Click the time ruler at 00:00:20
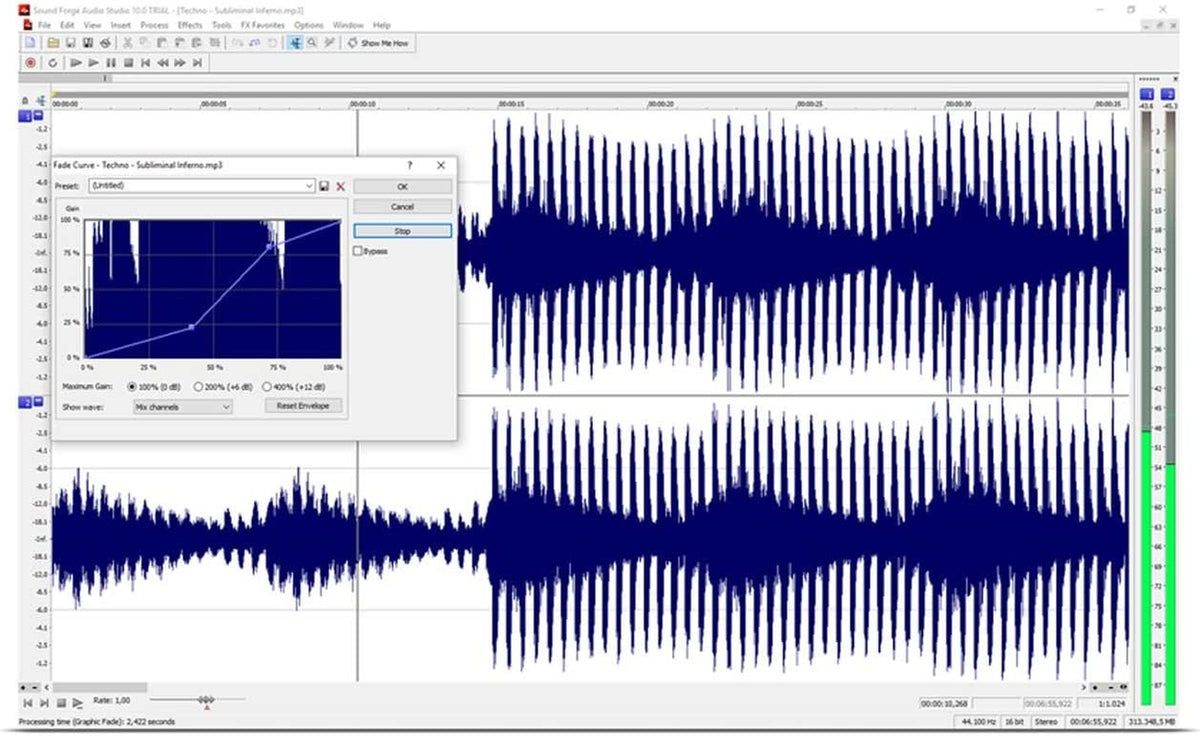 click(660, 103)
